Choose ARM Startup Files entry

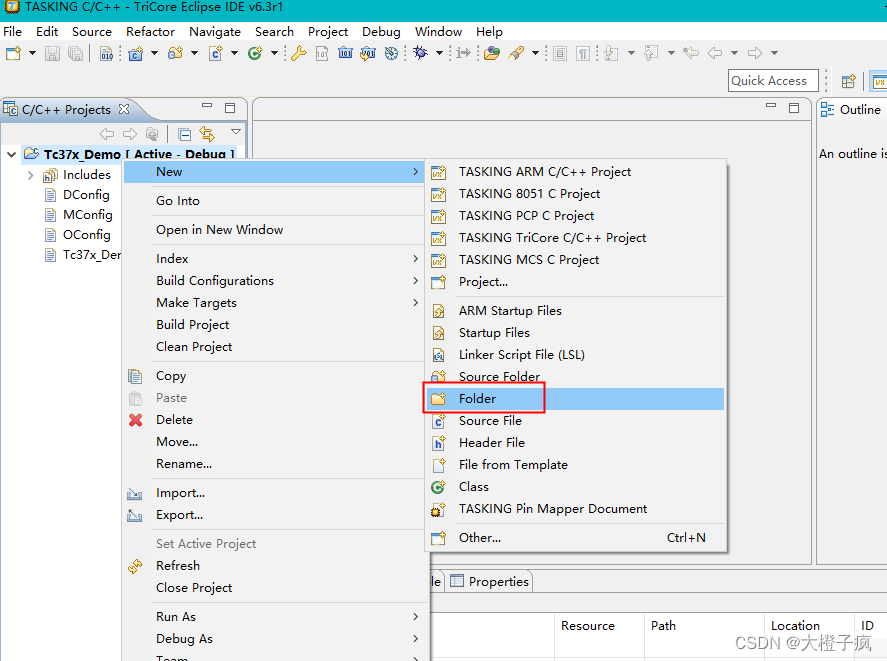coord(574,311)
